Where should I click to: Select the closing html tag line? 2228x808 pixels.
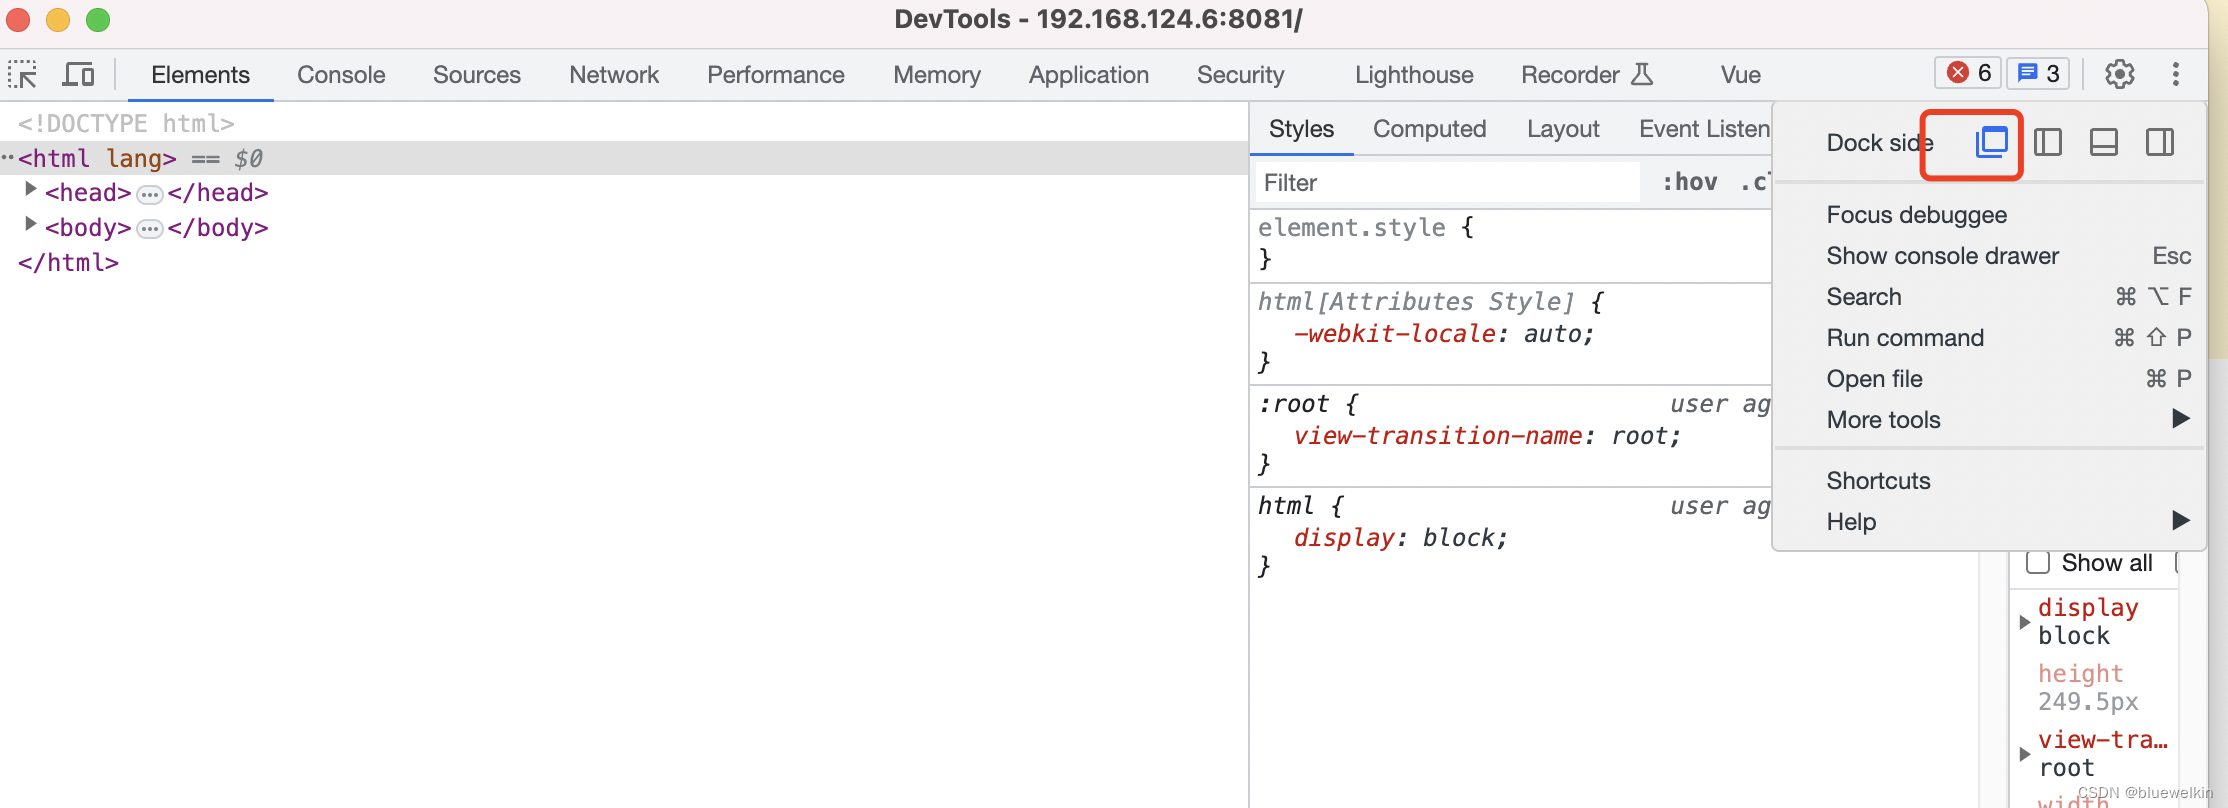(68, 262)
